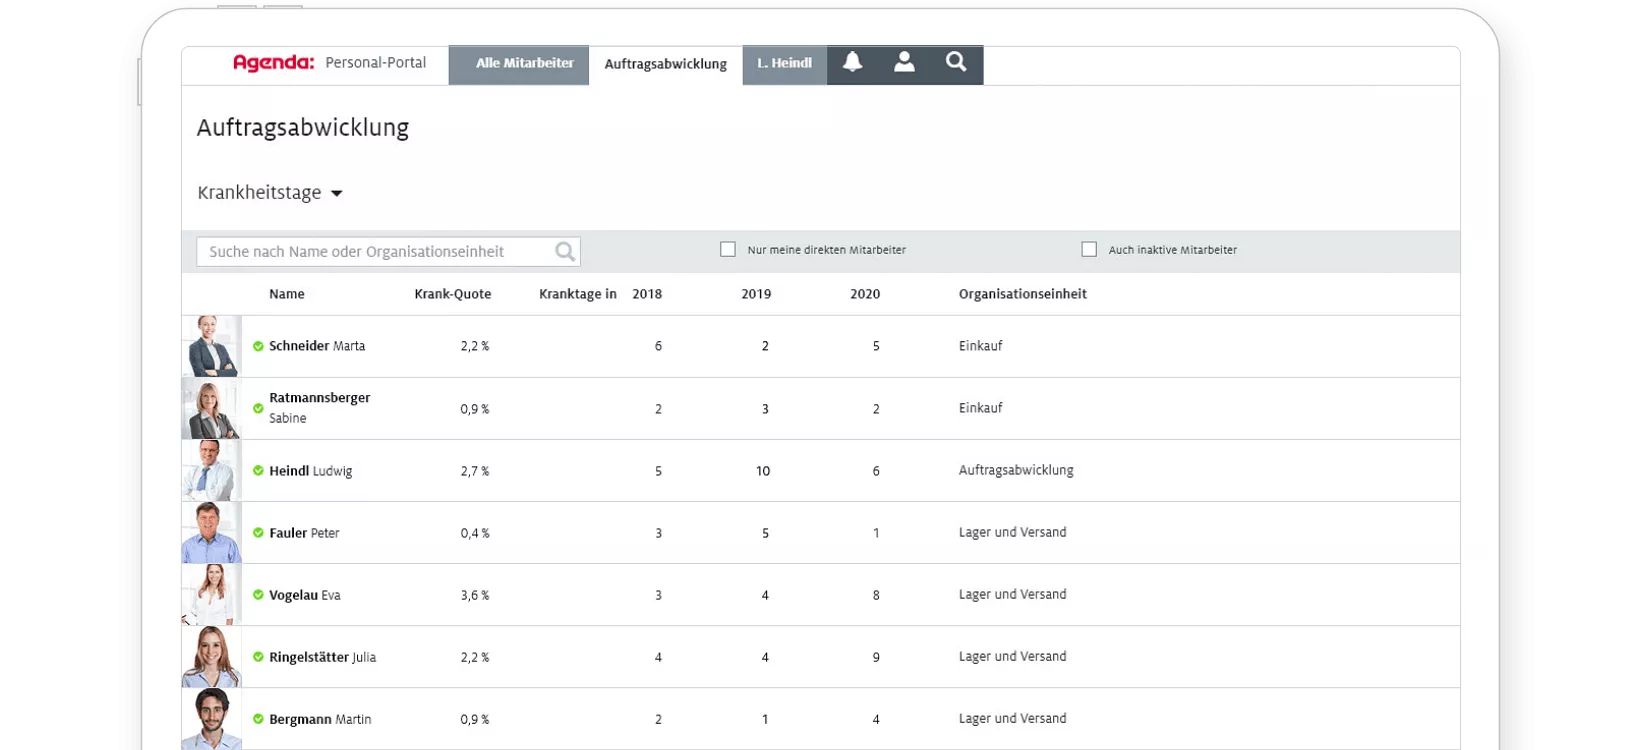Image resolution: width=1636 pixels, height=750 pixels.
Task: Click into the name or Organisationseinheit search field
Action: tap(375, 252)
